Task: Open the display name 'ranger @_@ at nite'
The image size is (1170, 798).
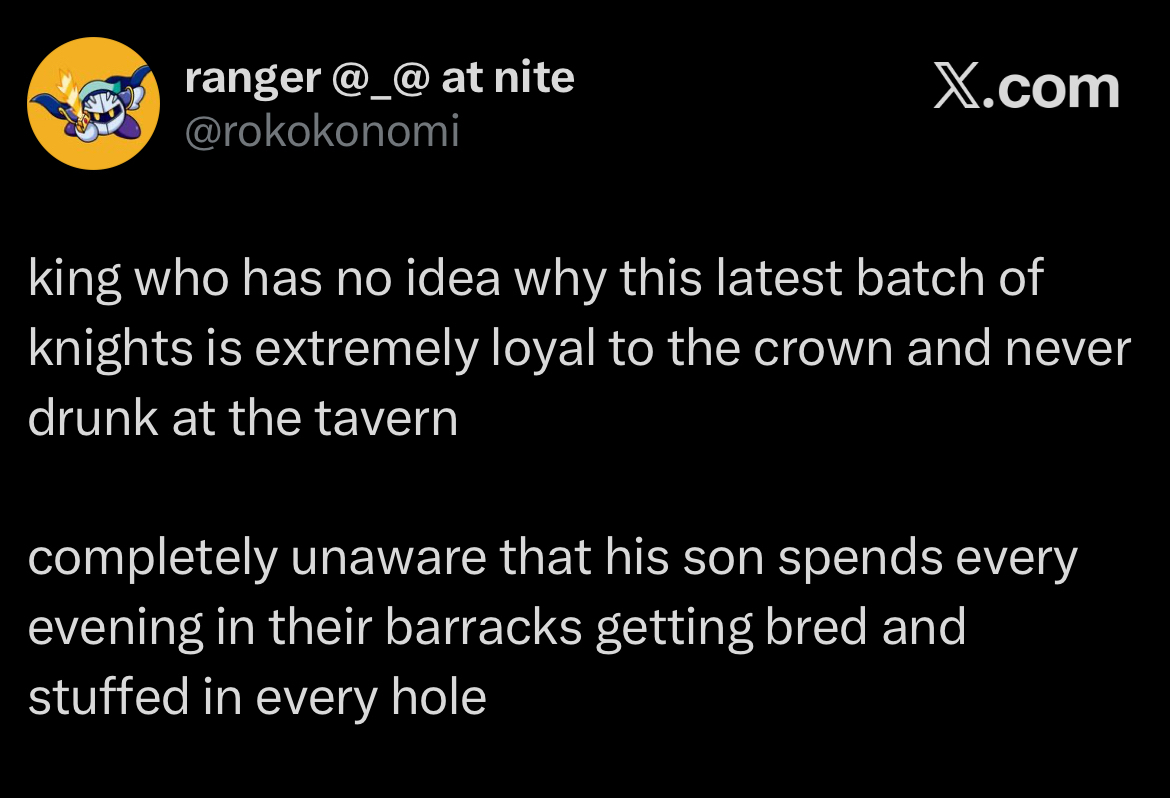Action: [x=380, y=78]
